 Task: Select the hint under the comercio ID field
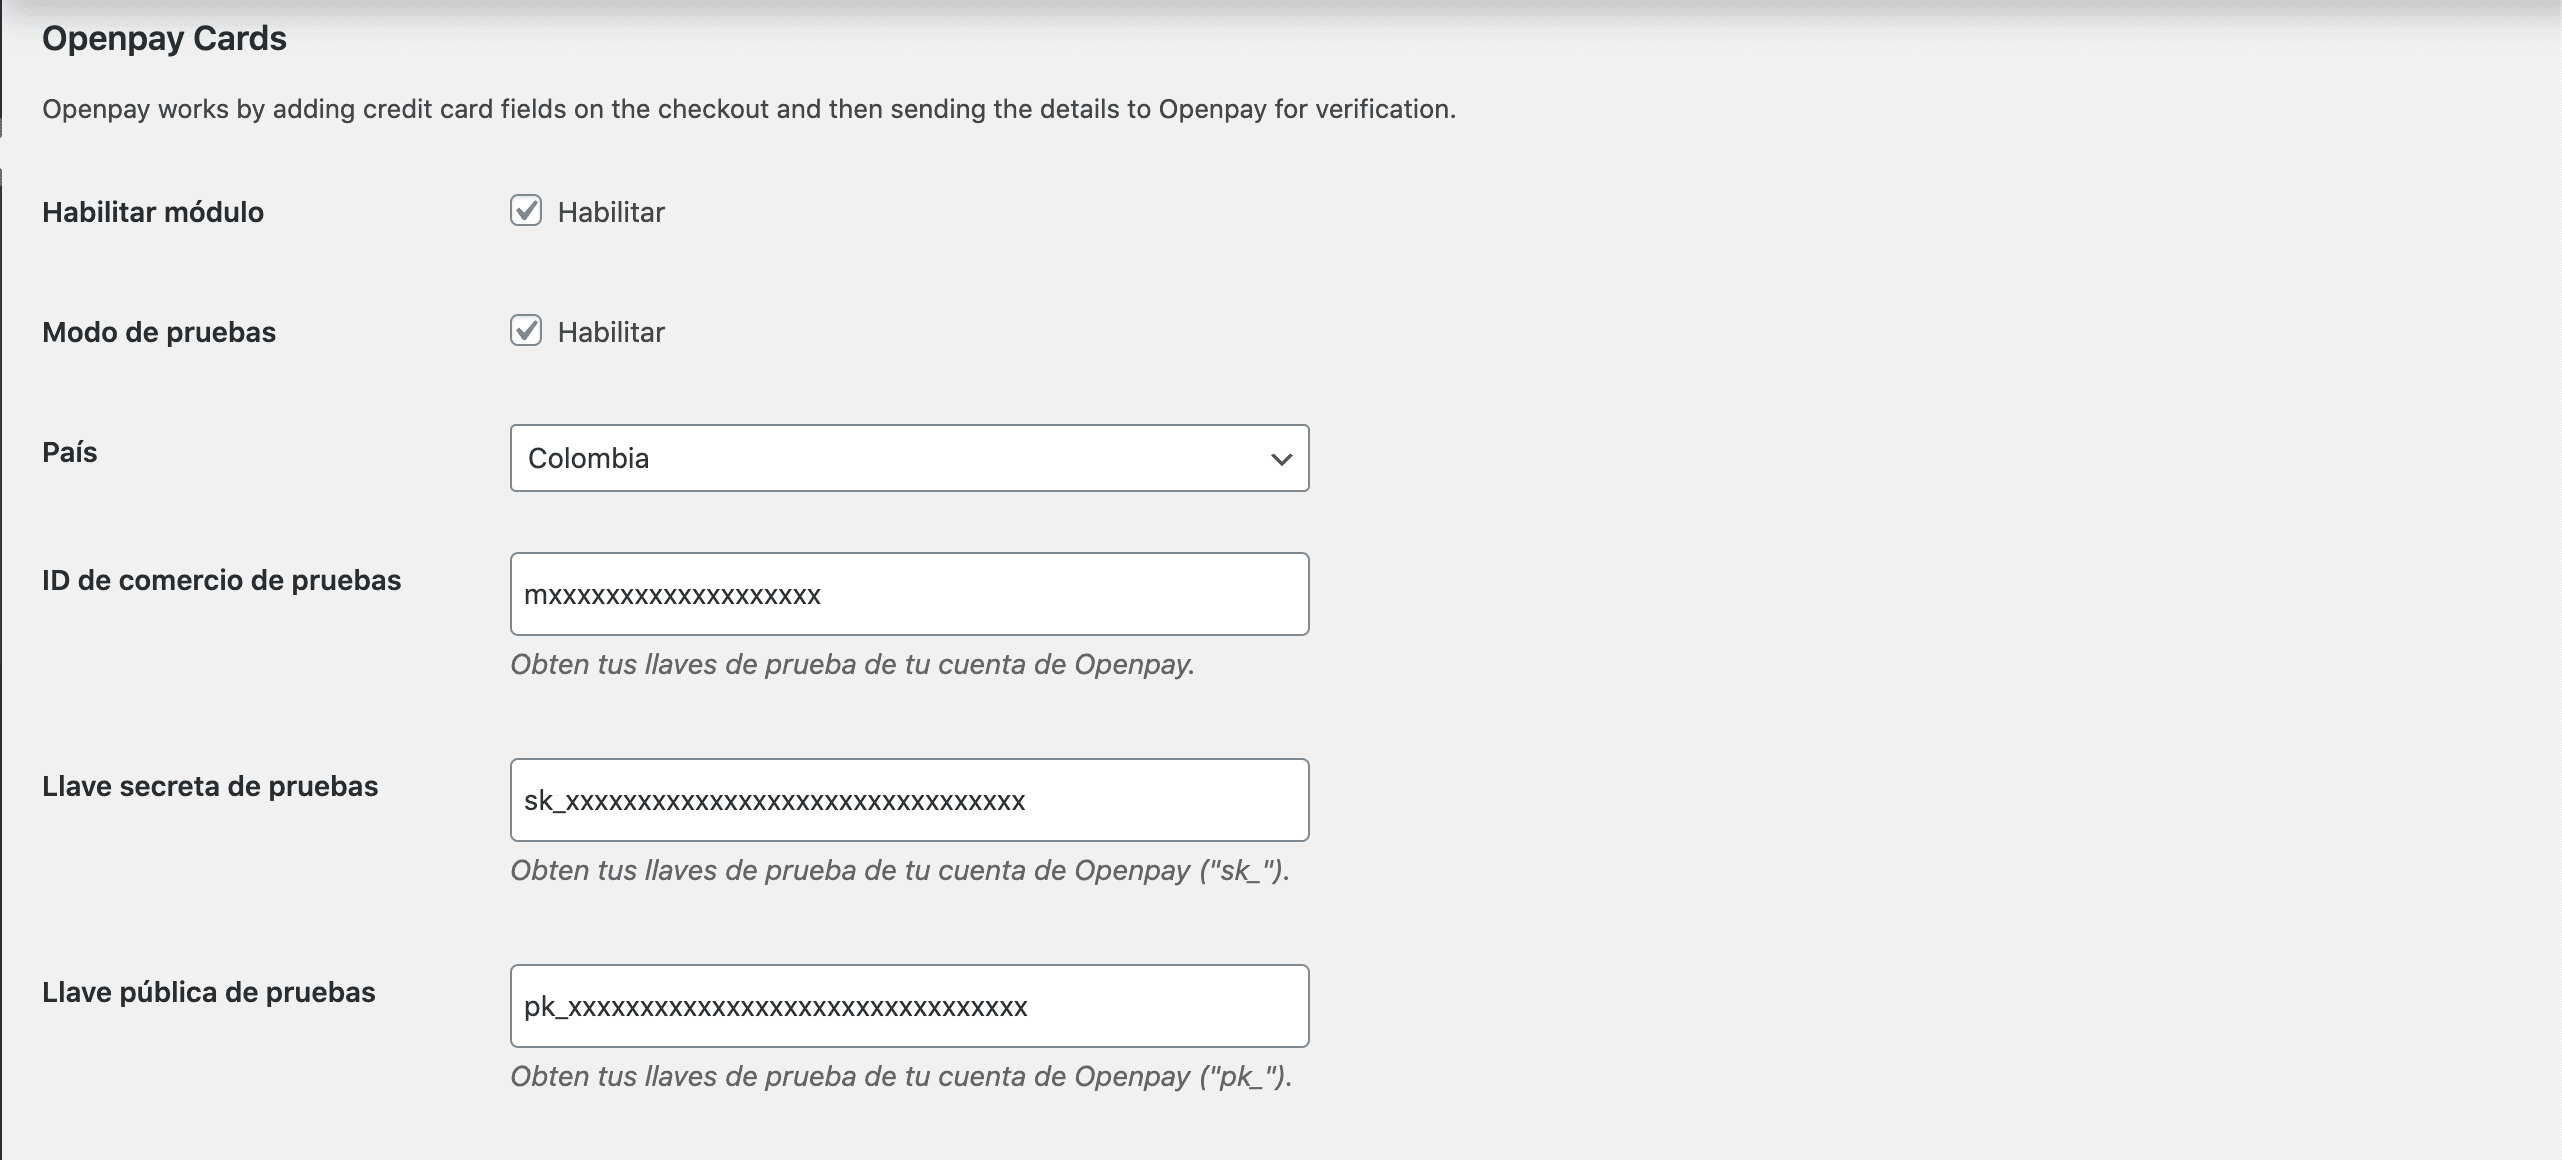(853, 664)
